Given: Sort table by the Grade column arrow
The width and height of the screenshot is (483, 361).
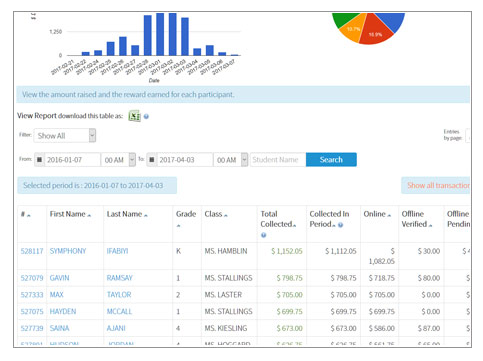Looking at the screenshot, I should (x=178, y=226).
